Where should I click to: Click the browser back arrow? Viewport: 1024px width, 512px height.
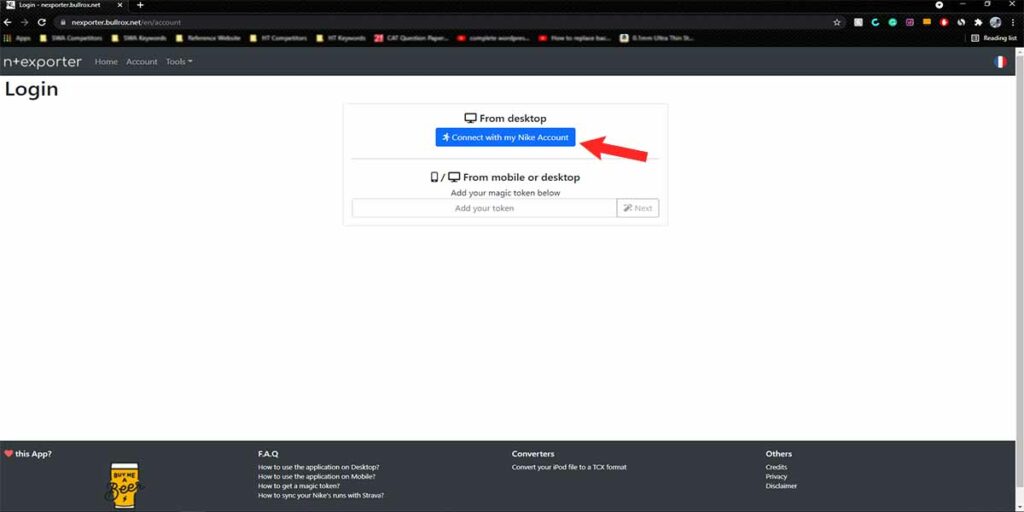8,22
